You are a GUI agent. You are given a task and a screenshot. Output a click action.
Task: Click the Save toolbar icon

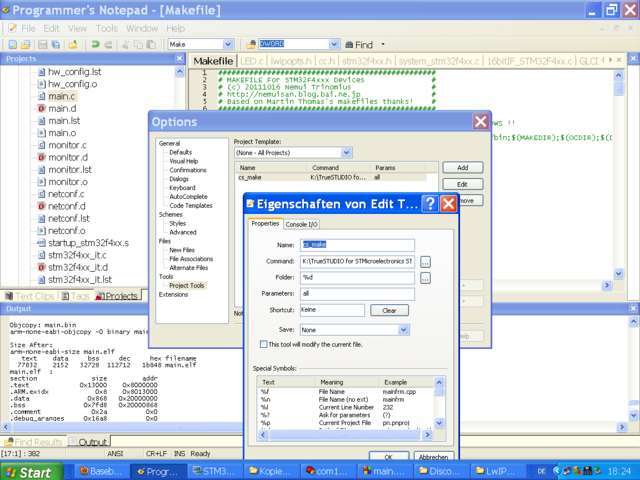[42, 44]
